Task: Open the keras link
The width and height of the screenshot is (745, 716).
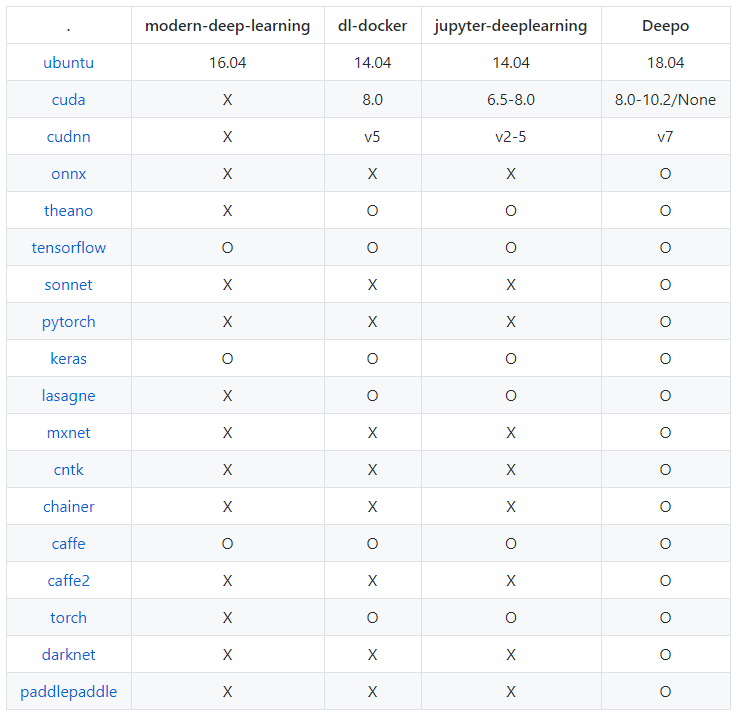Action: pos(68,359)
